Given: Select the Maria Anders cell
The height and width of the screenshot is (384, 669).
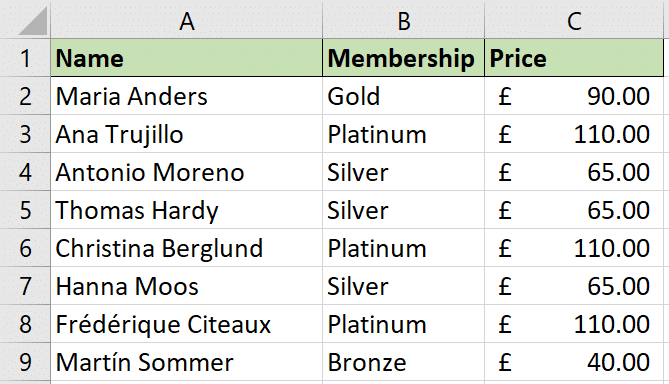Looking at the screenshot, I should tap(186, 96).
